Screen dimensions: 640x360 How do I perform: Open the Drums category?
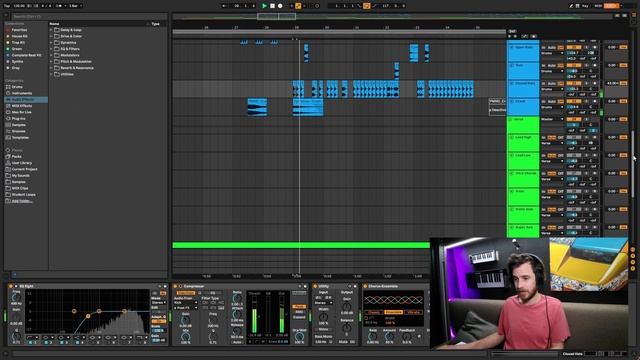tap(17, 87)
